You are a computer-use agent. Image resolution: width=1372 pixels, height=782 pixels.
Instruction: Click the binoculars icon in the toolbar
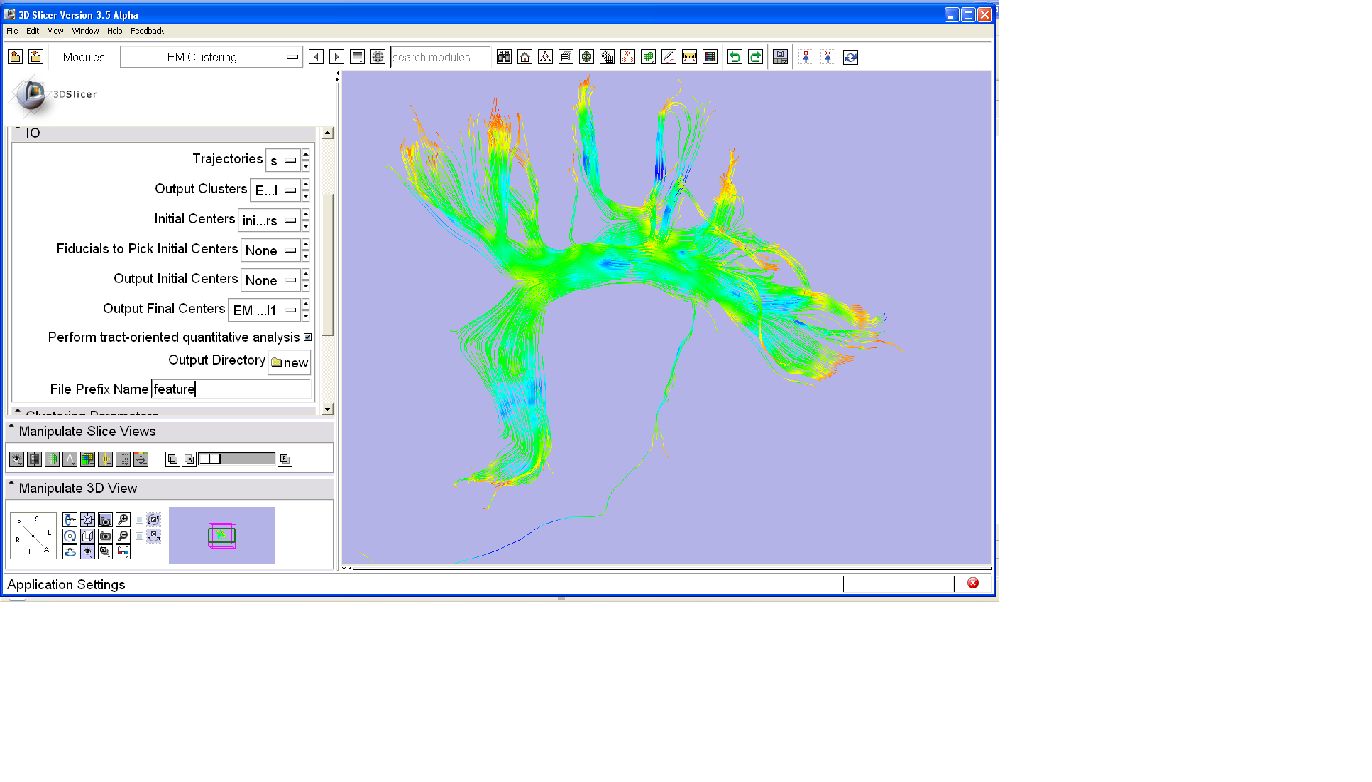502,57
